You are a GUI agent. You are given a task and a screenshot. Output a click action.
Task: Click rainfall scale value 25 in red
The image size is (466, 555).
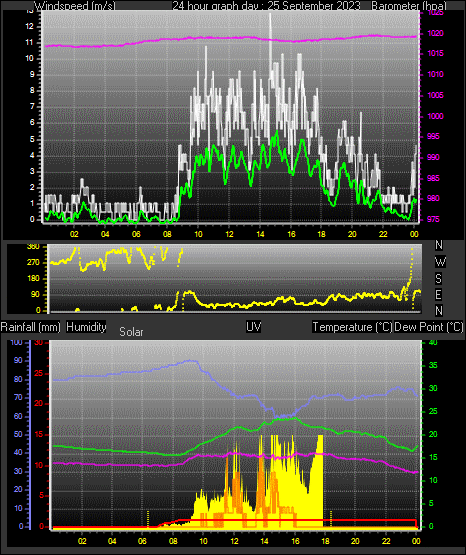click(x=39, y=373)
